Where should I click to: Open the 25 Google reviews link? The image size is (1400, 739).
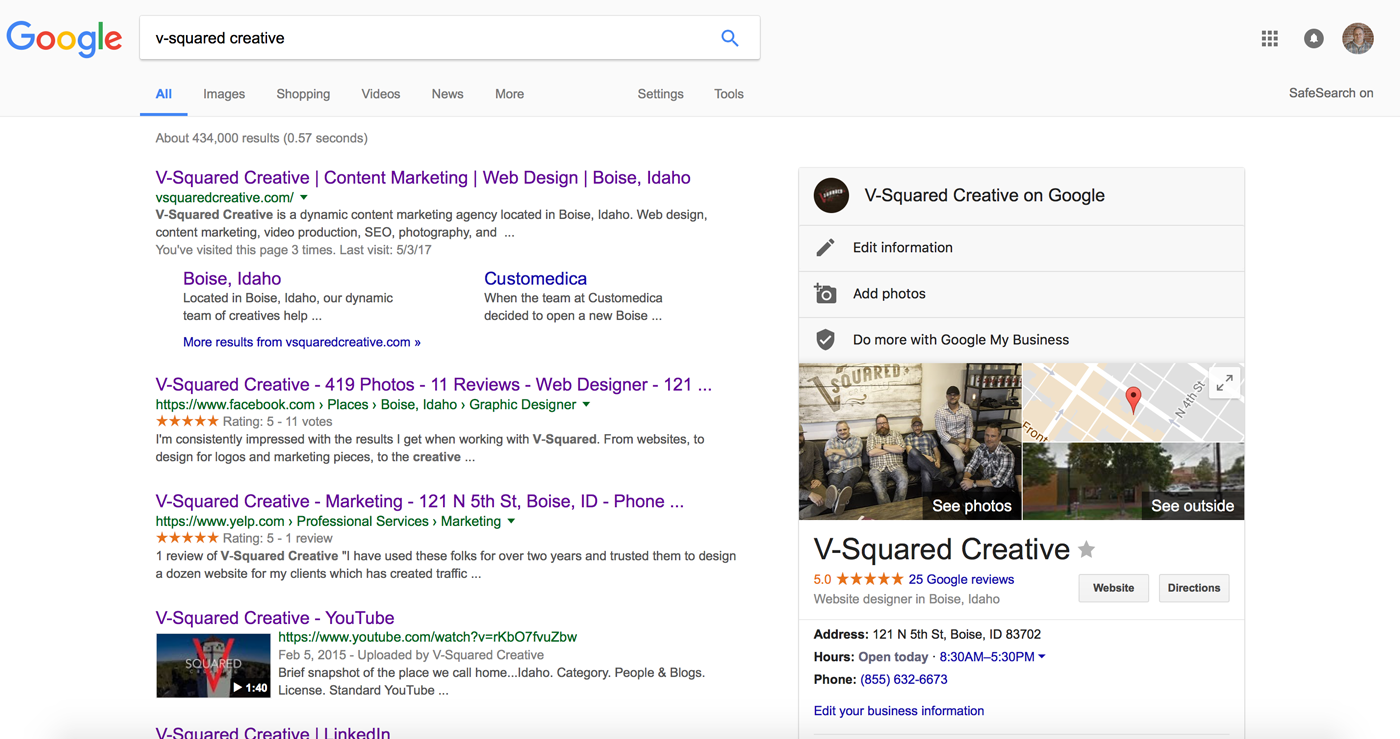tap(961, 579)
